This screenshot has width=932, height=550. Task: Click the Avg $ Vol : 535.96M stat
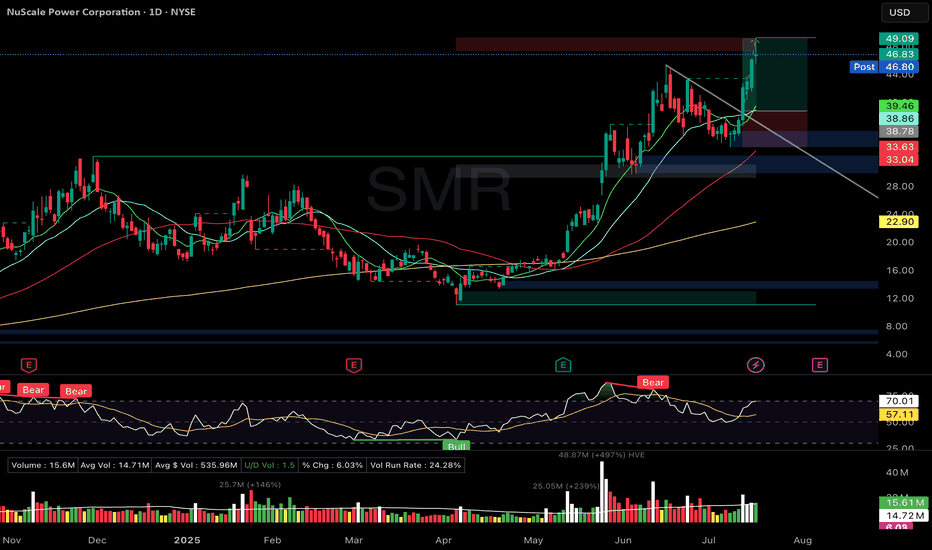[196, 465]
